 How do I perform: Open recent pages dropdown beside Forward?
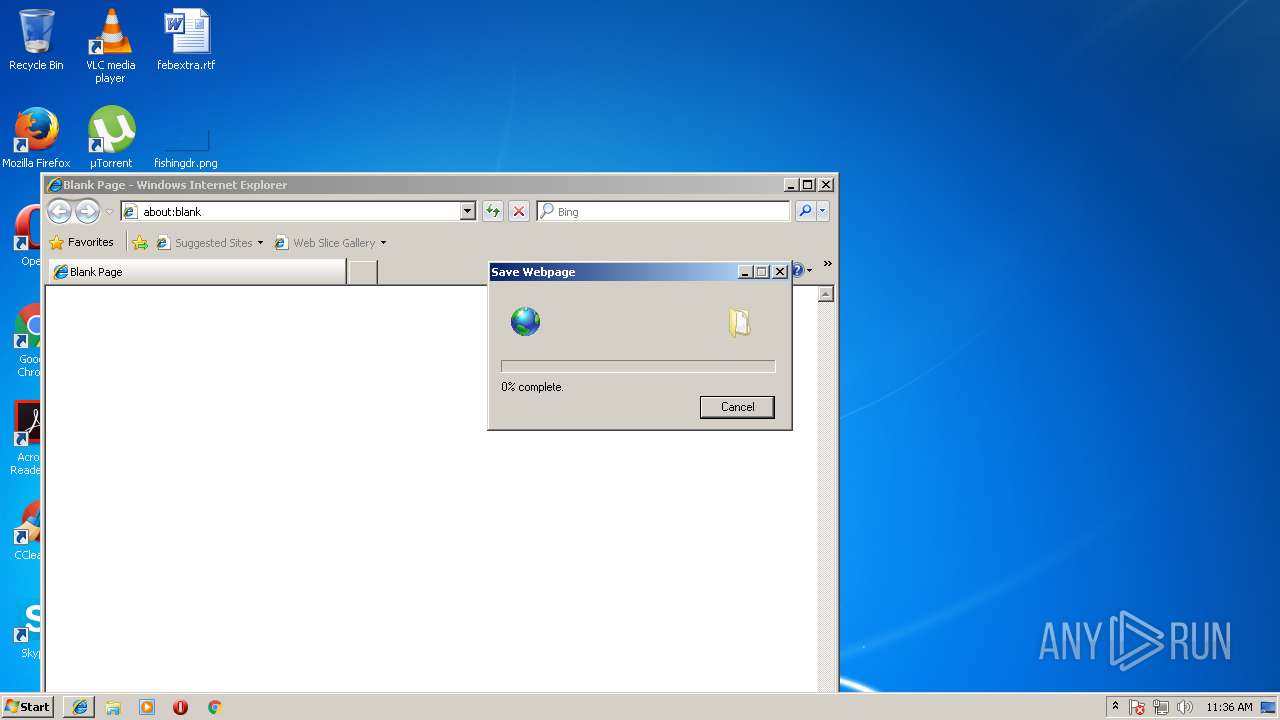point(109,212)
